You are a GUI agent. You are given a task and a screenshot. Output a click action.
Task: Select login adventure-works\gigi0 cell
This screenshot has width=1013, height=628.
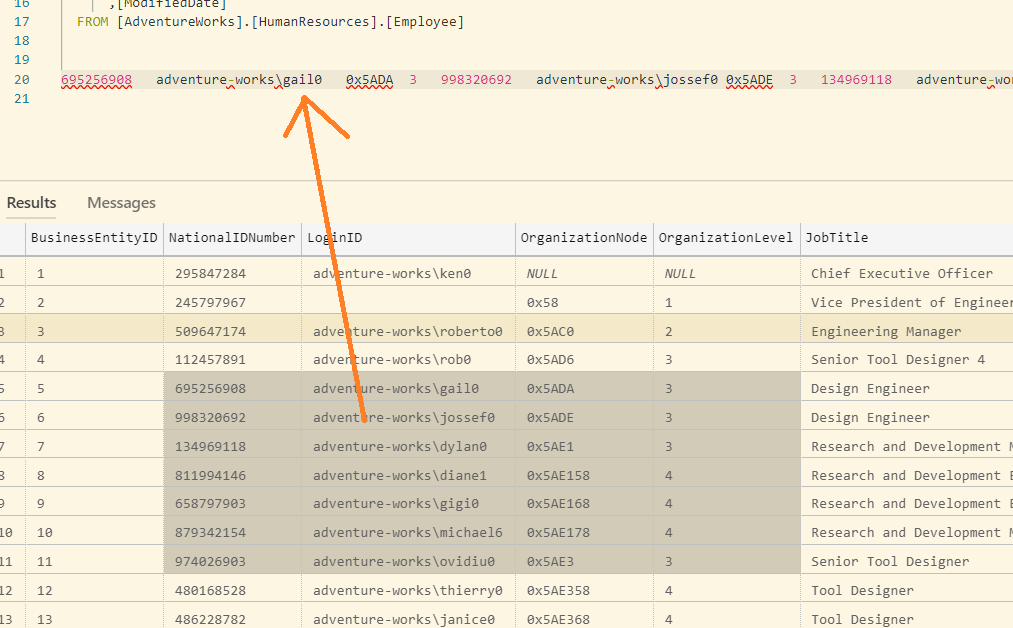point(408,503)
